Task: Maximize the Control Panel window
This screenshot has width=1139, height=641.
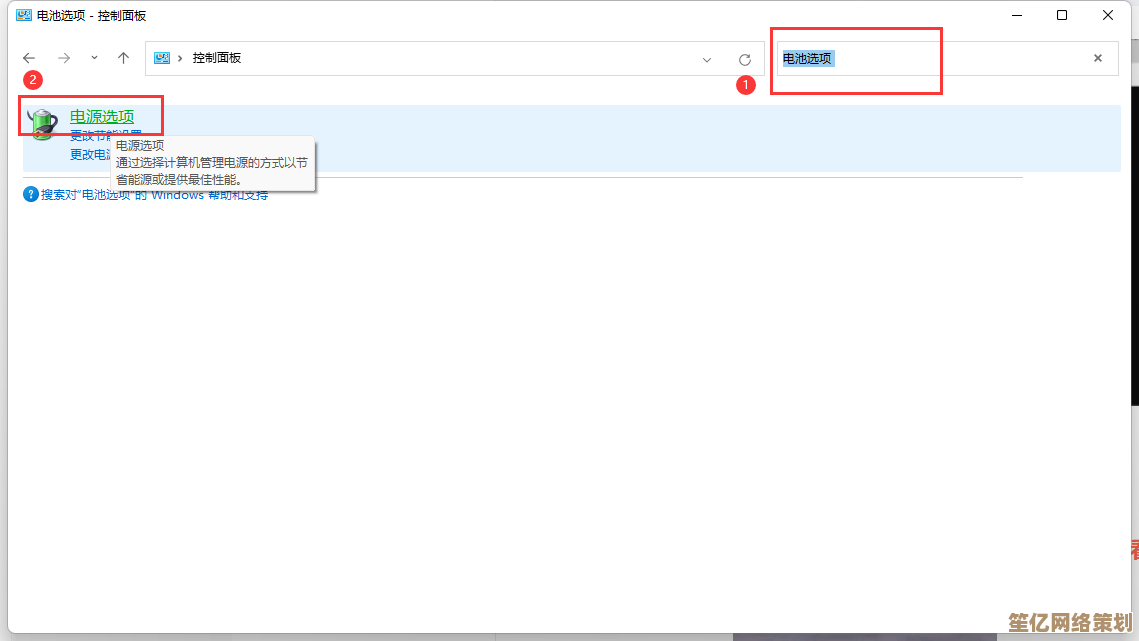Action: [1061, 15]
